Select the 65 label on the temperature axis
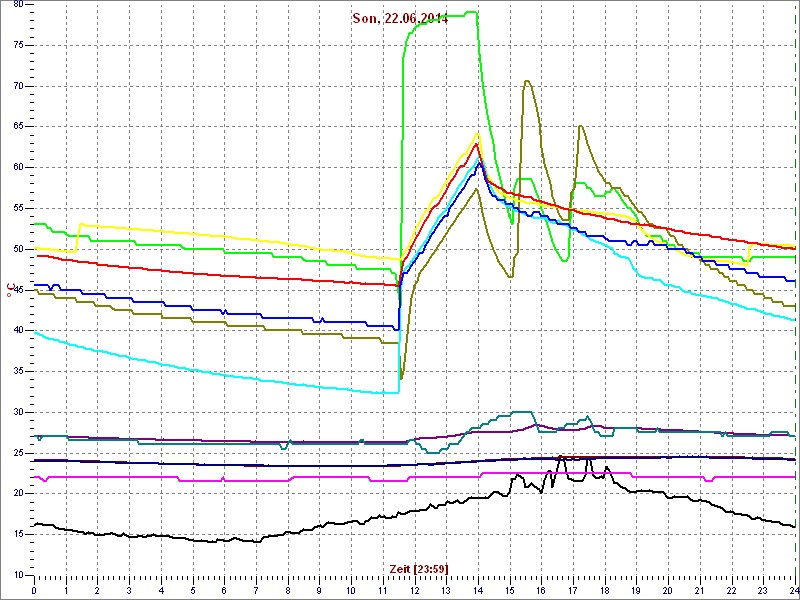 click(x=17, y=127)
